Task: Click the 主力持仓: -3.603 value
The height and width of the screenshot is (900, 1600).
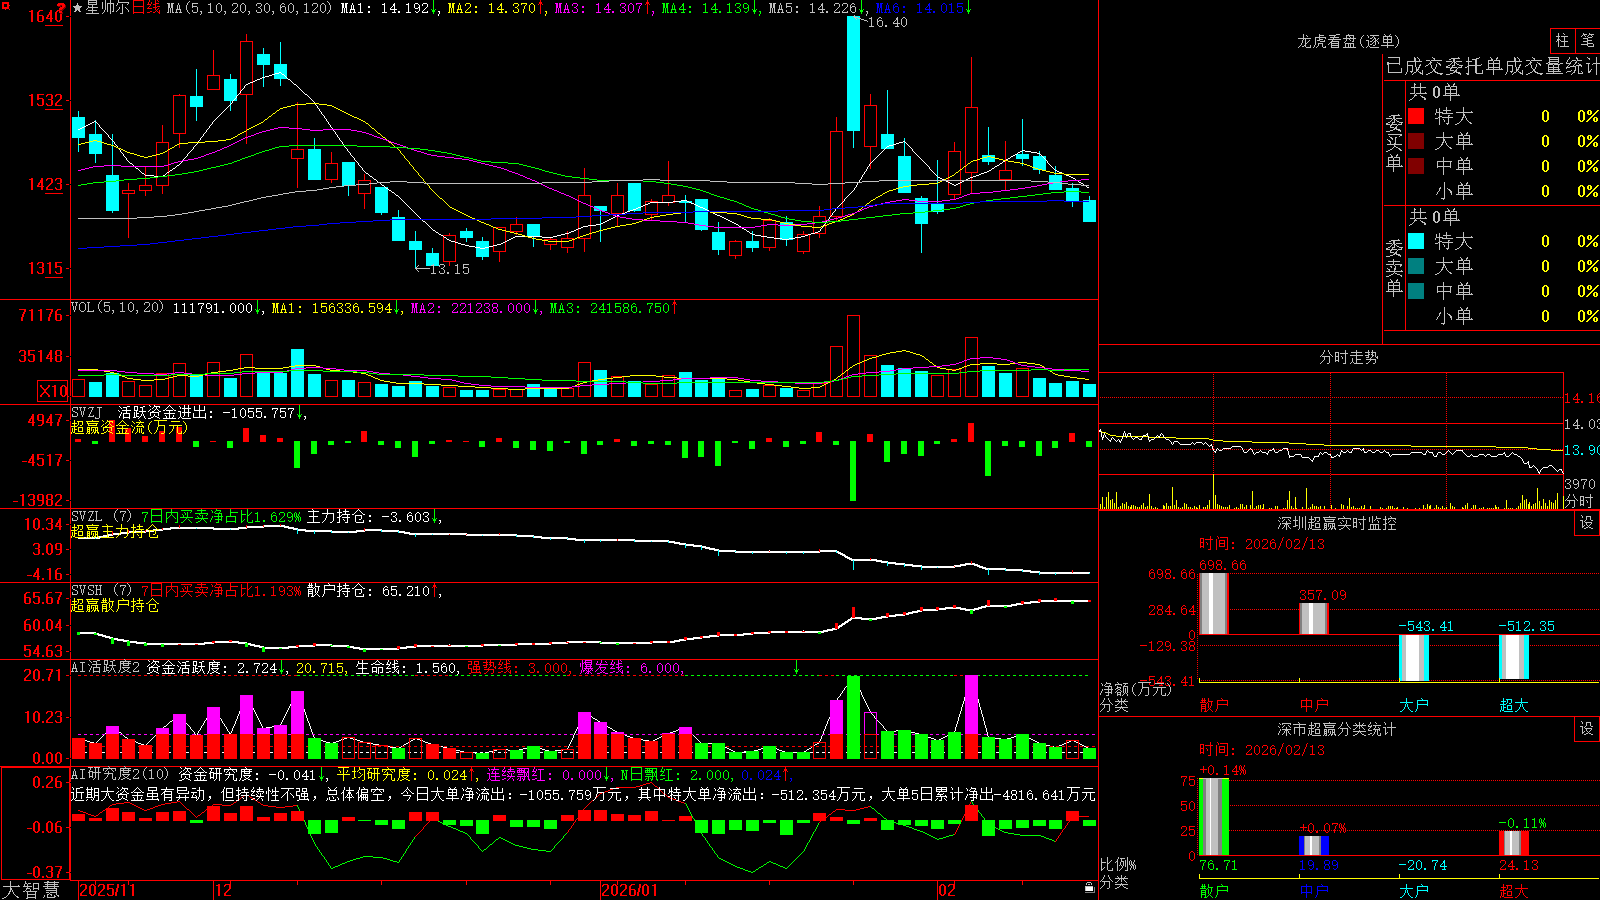Action: pos(368,517)
